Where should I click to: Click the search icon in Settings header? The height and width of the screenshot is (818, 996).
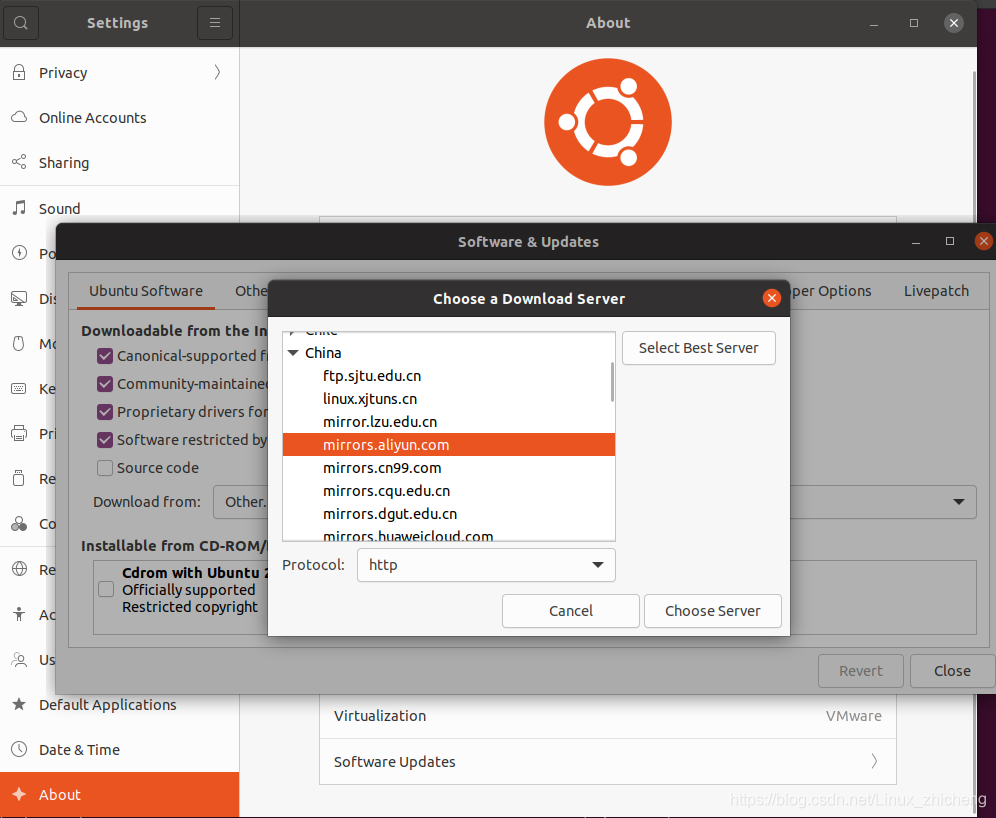pyautogui.click(x=21, y=23)
